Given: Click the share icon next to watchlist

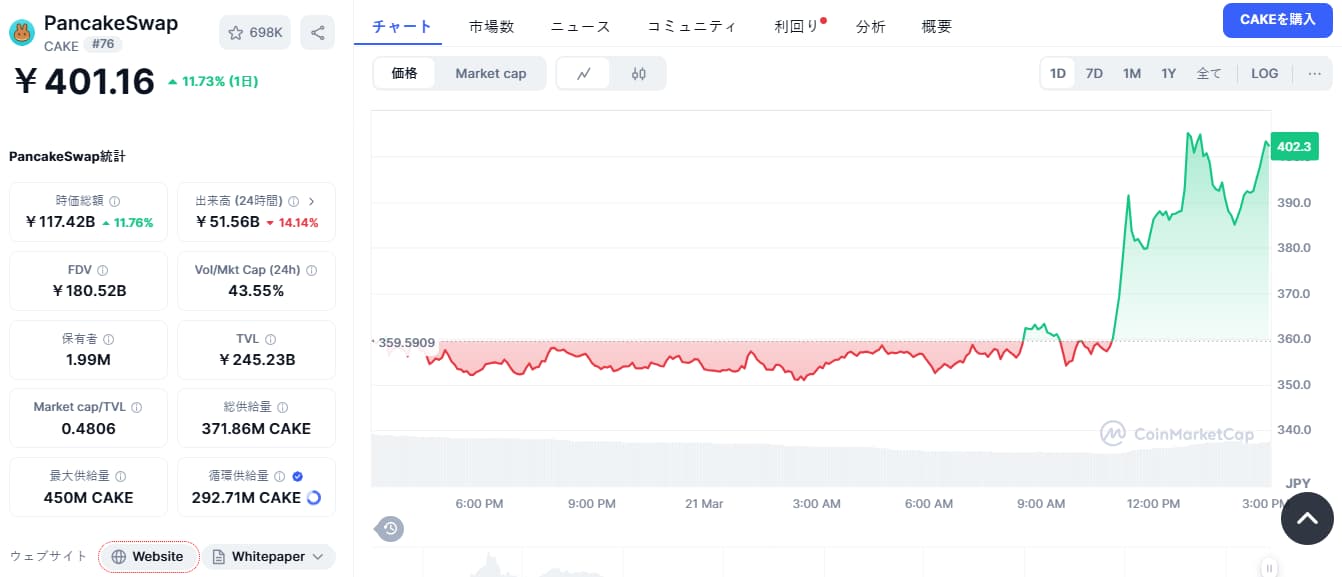Looking at the screenshot, I should coord(317,33).
